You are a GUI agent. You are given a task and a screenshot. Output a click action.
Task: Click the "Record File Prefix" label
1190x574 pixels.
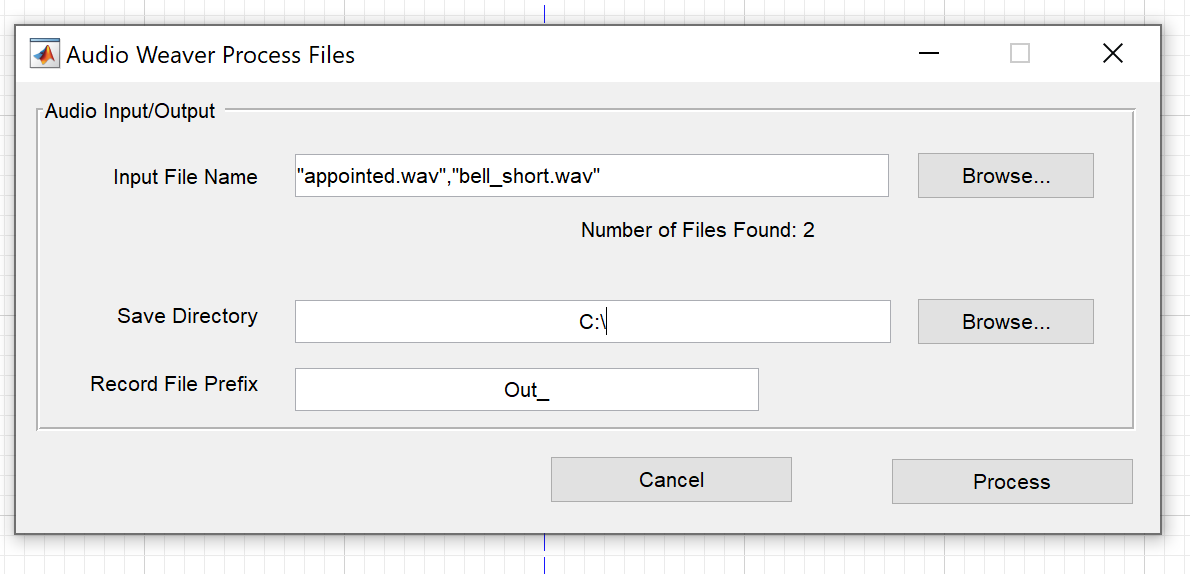pyautogui.click(x=174, y=384)
